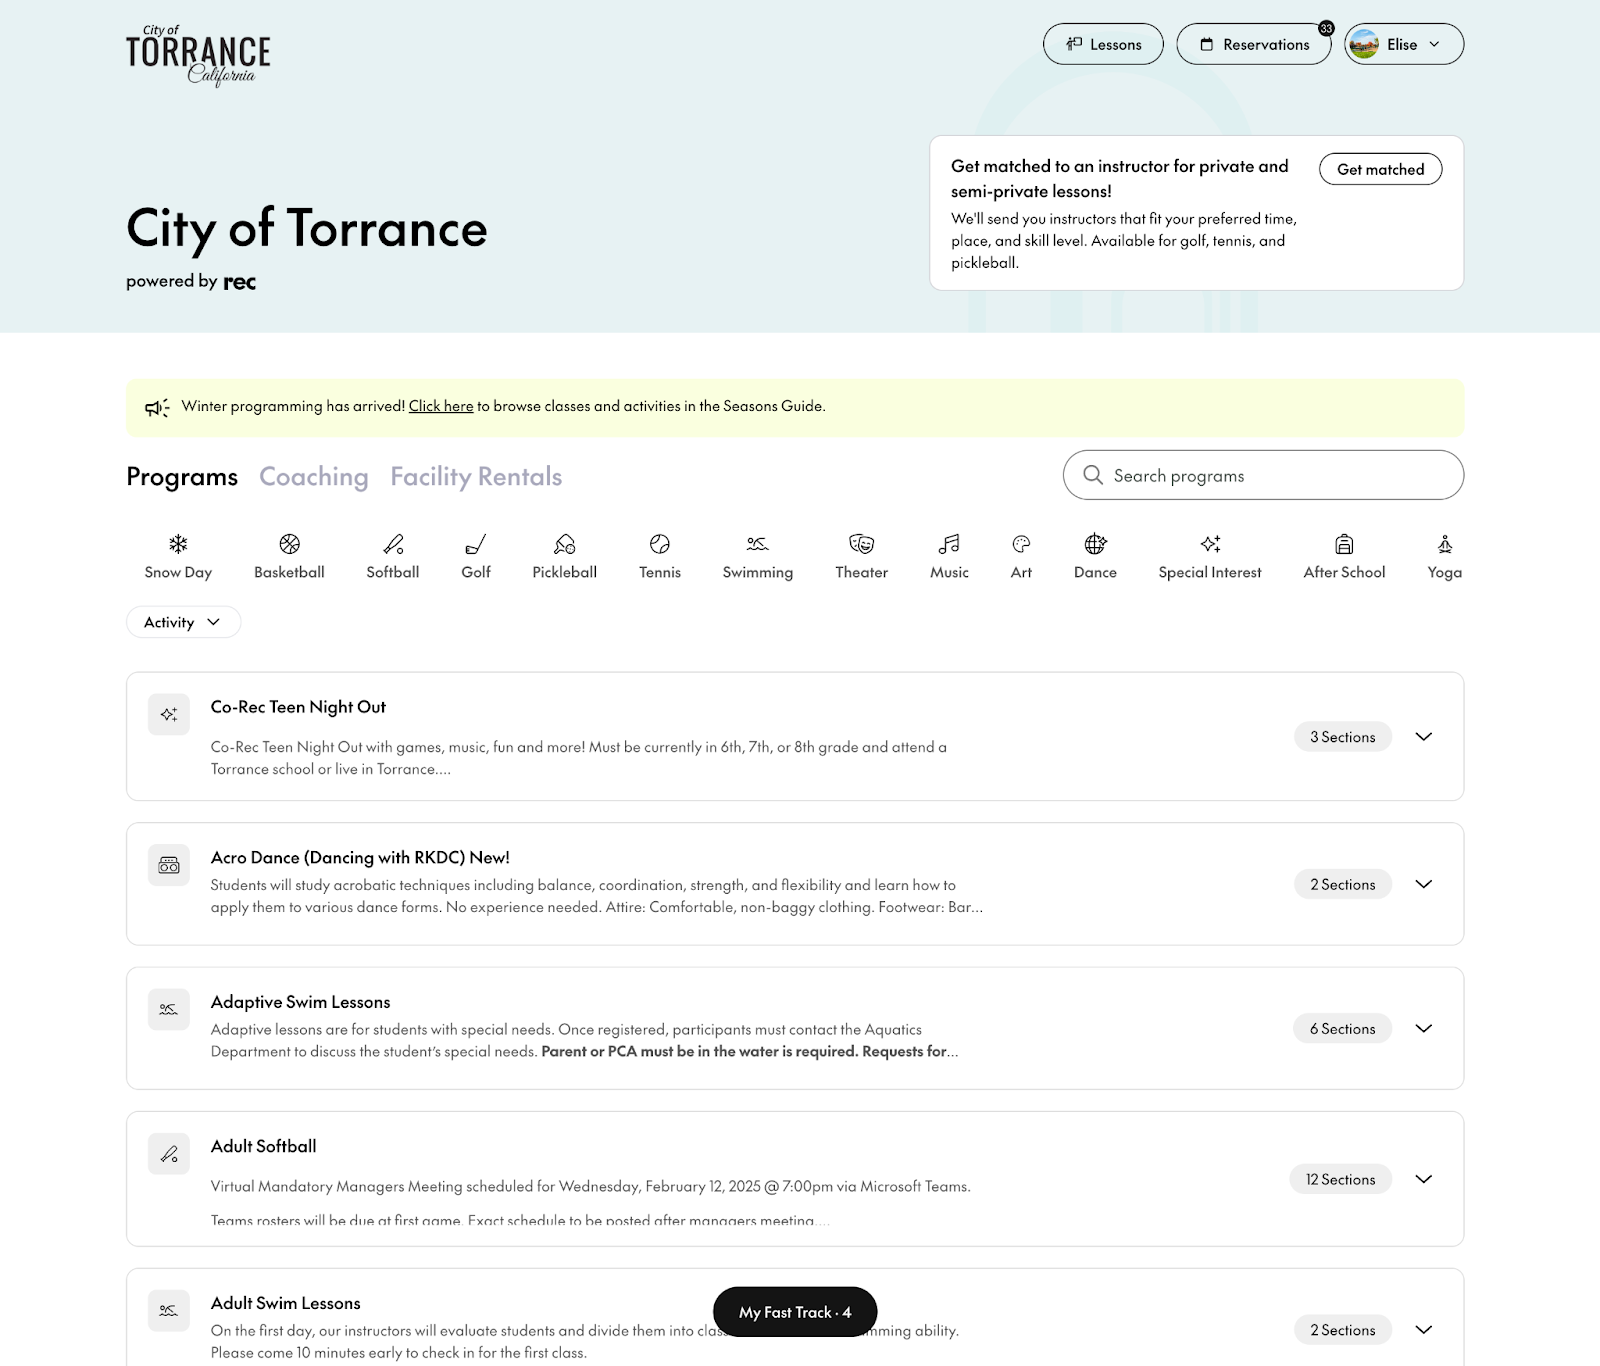Click the Adaptive Swim Lessons swimmer icon
The height and width of the screenshot is (1366, 1600).
pyautogui.click(x=169, y=1009)
